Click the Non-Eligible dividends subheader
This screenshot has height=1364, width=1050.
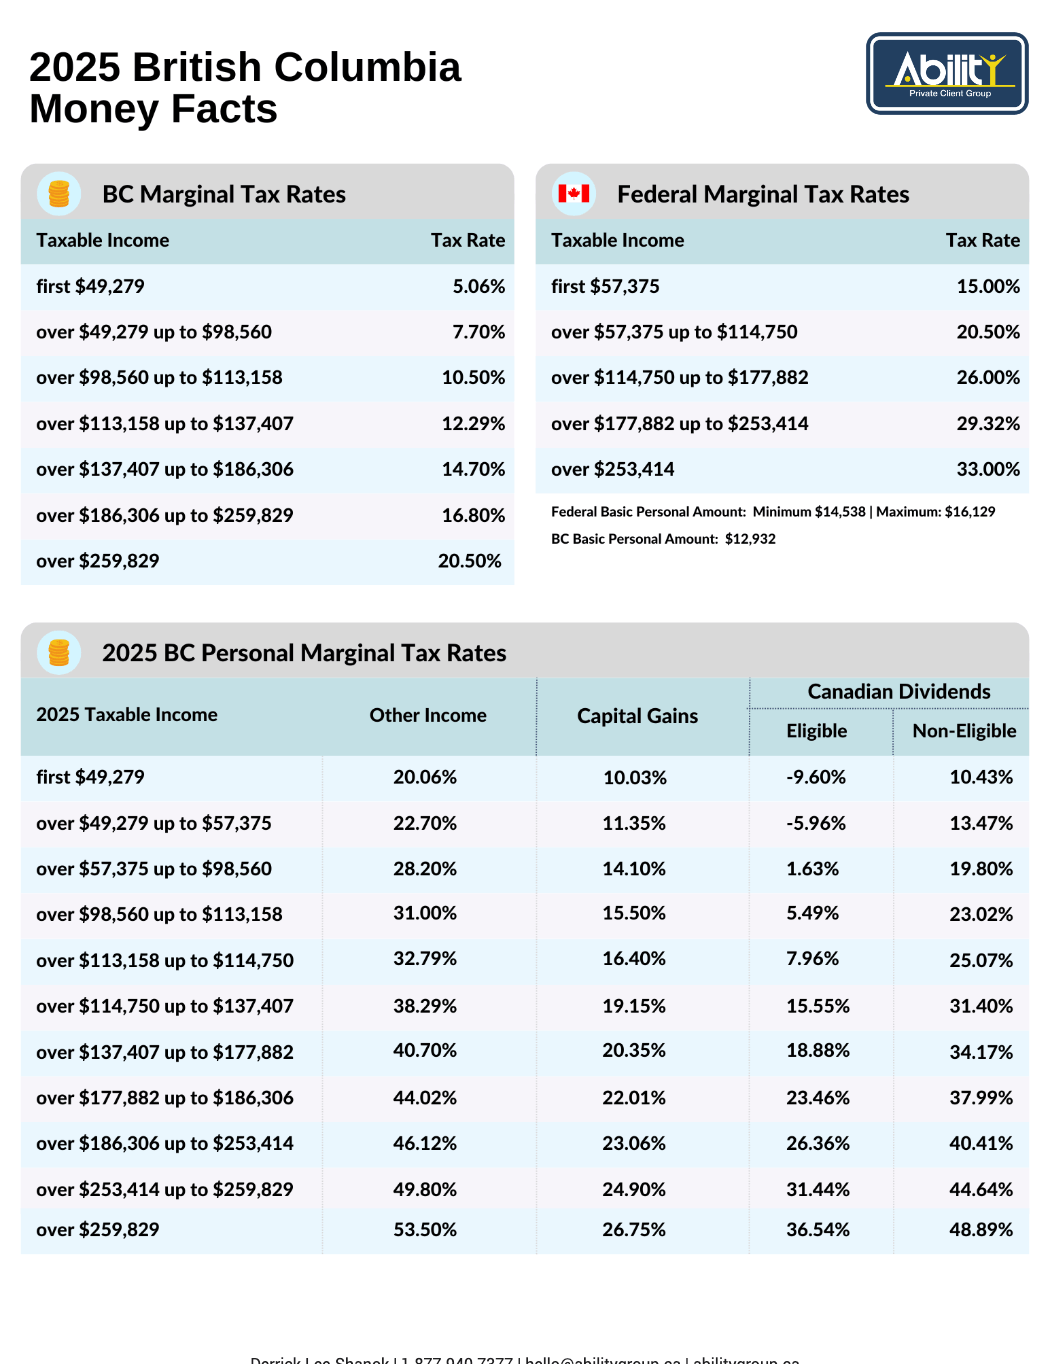point(964,731)
